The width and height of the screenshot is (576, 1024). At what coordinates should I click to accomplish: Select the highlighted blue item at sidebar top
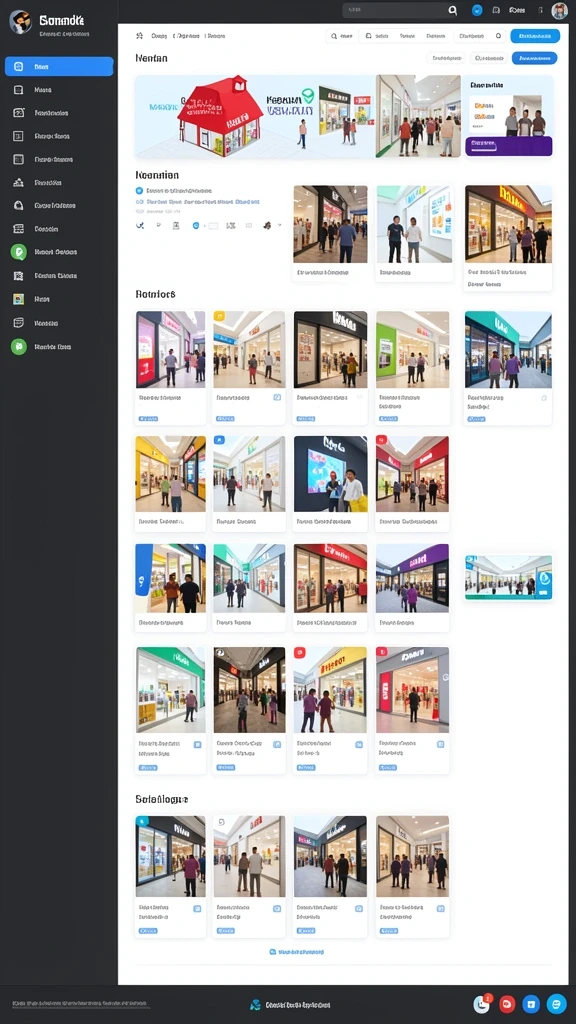tap(59, 67)
